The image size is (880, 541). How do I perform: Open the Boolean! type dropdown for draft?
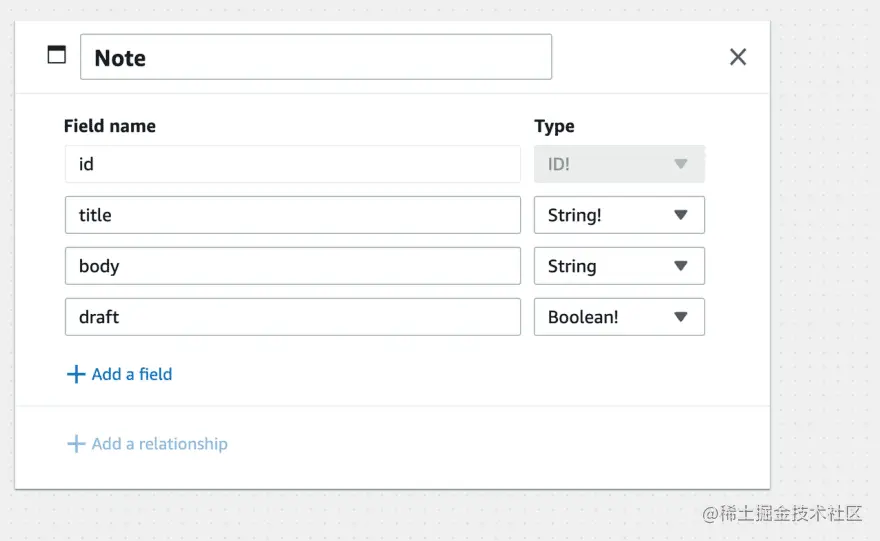coord(681,317)
